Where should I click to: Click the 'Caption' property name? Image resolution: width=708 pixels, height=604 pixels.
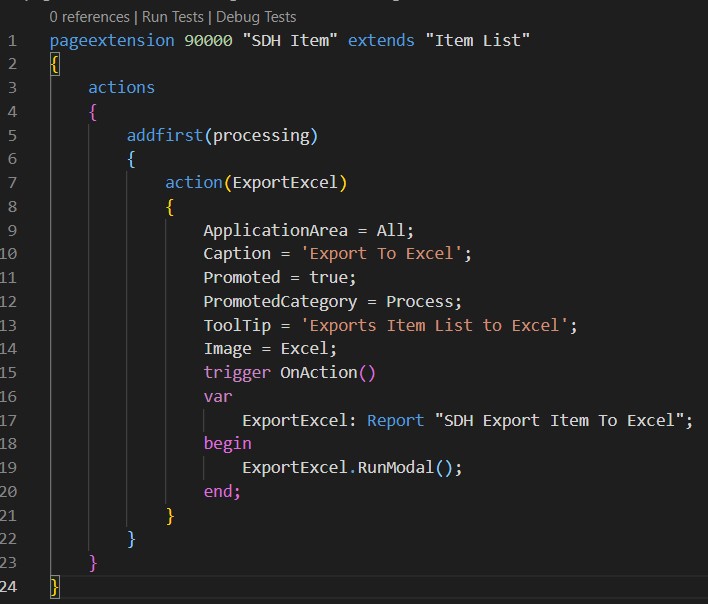(x=237, y=254)
